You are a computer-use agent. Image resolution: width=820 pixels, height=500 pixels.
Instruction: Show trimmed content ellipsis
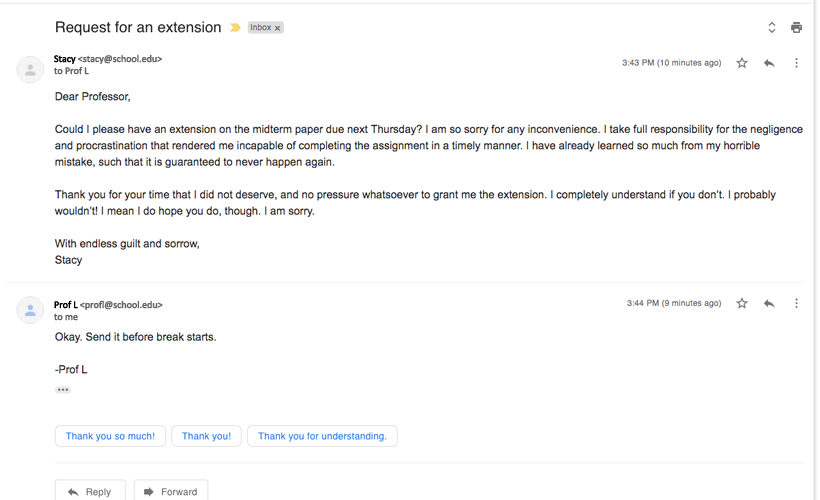pyautogui.click(x=63, y=390)
